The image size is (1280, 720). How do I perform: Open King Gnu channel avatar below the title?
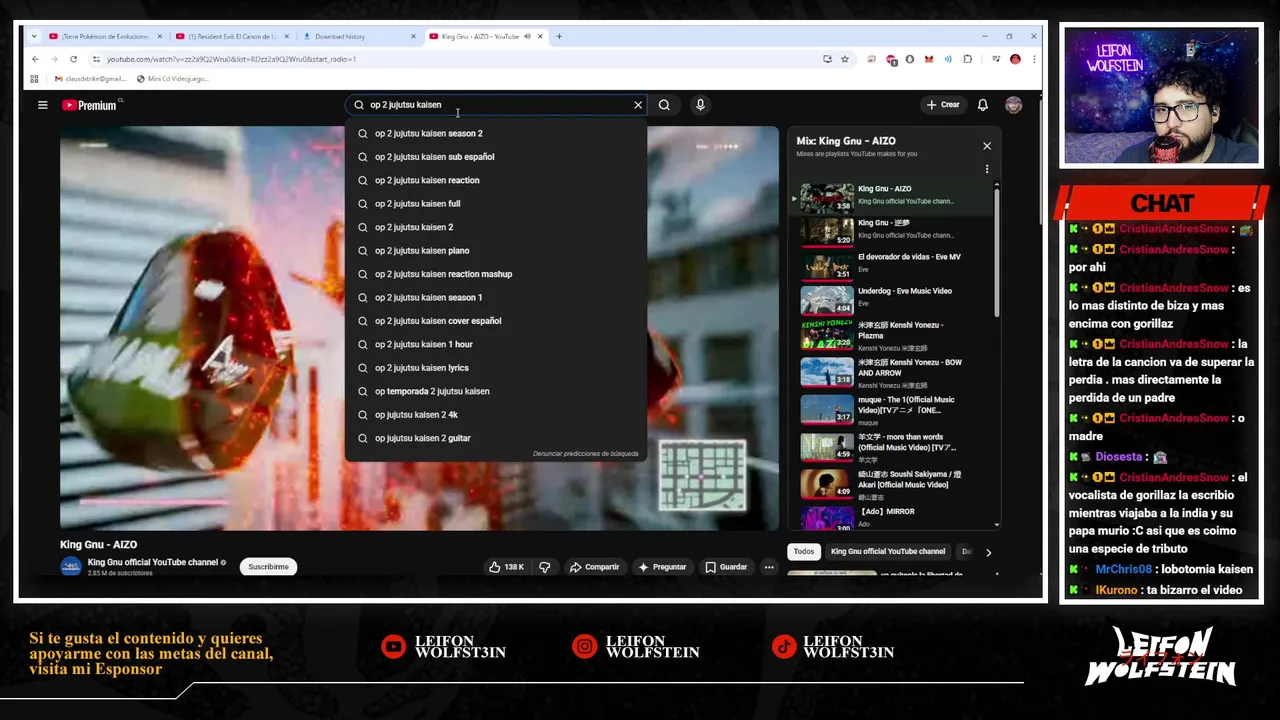click(x=71, y=567)
